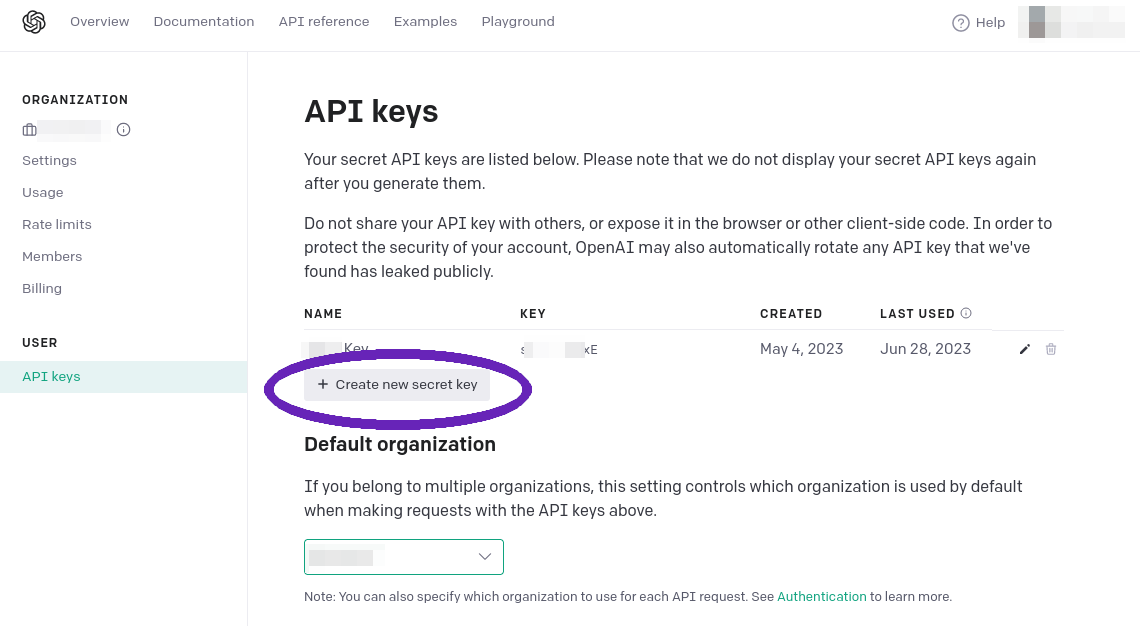Check Rate limits in the sidebar
Screen dimensions: 1140x626
[57, 224]
